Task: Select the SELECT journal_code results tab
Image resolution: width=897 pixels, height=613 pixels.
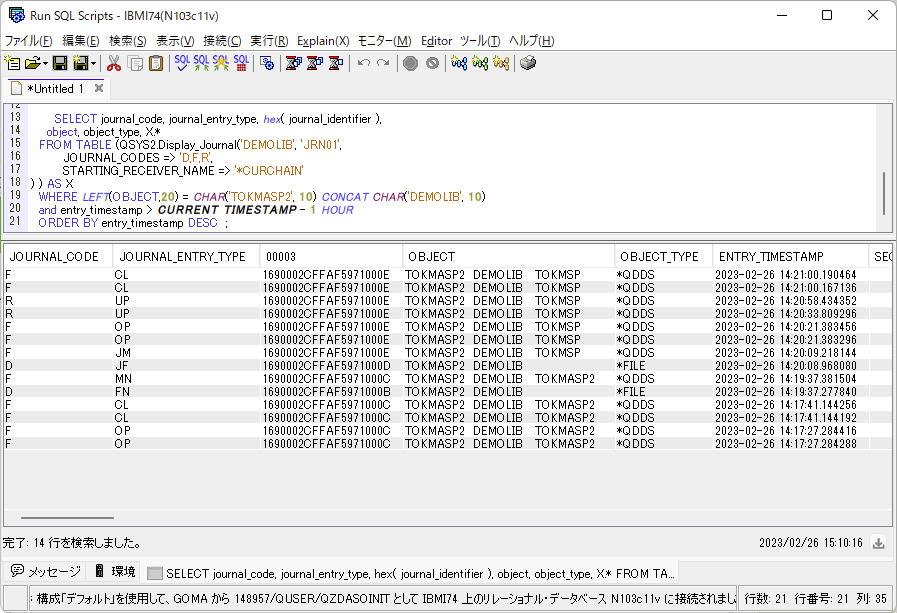Action: pyautogui.click(x=411, y=573)
